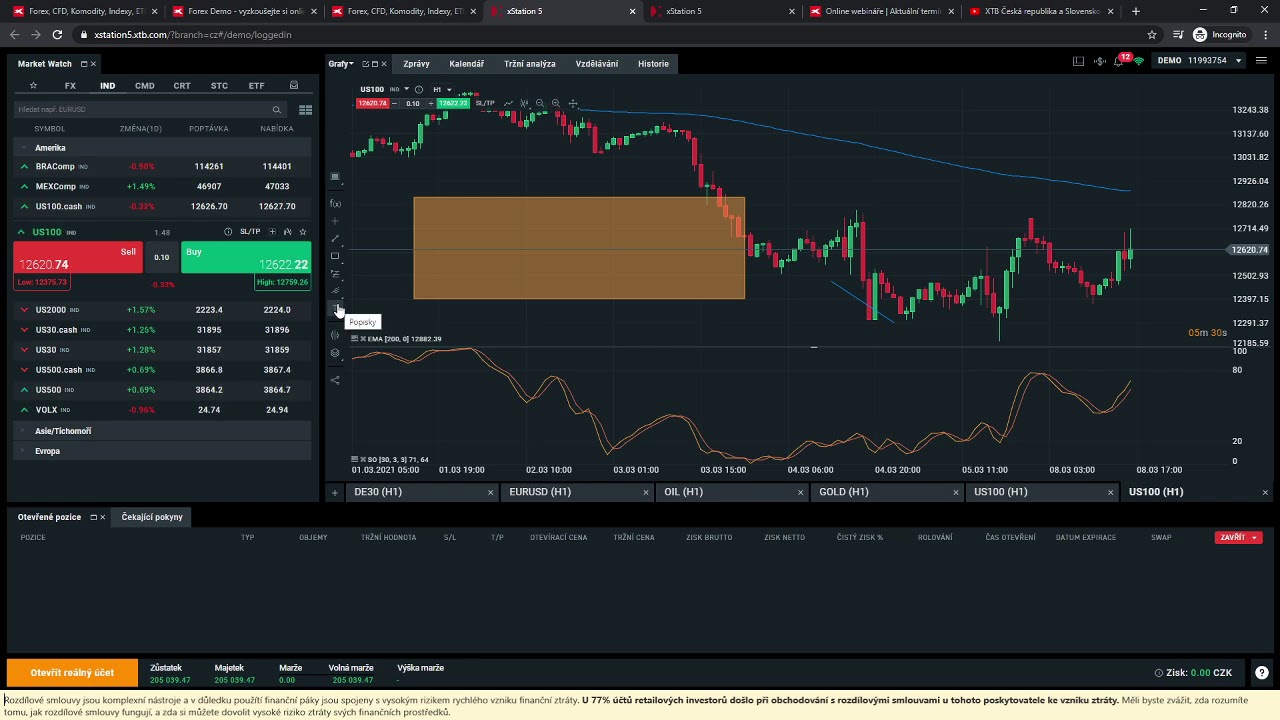Switch to the ETF tab

256,86
